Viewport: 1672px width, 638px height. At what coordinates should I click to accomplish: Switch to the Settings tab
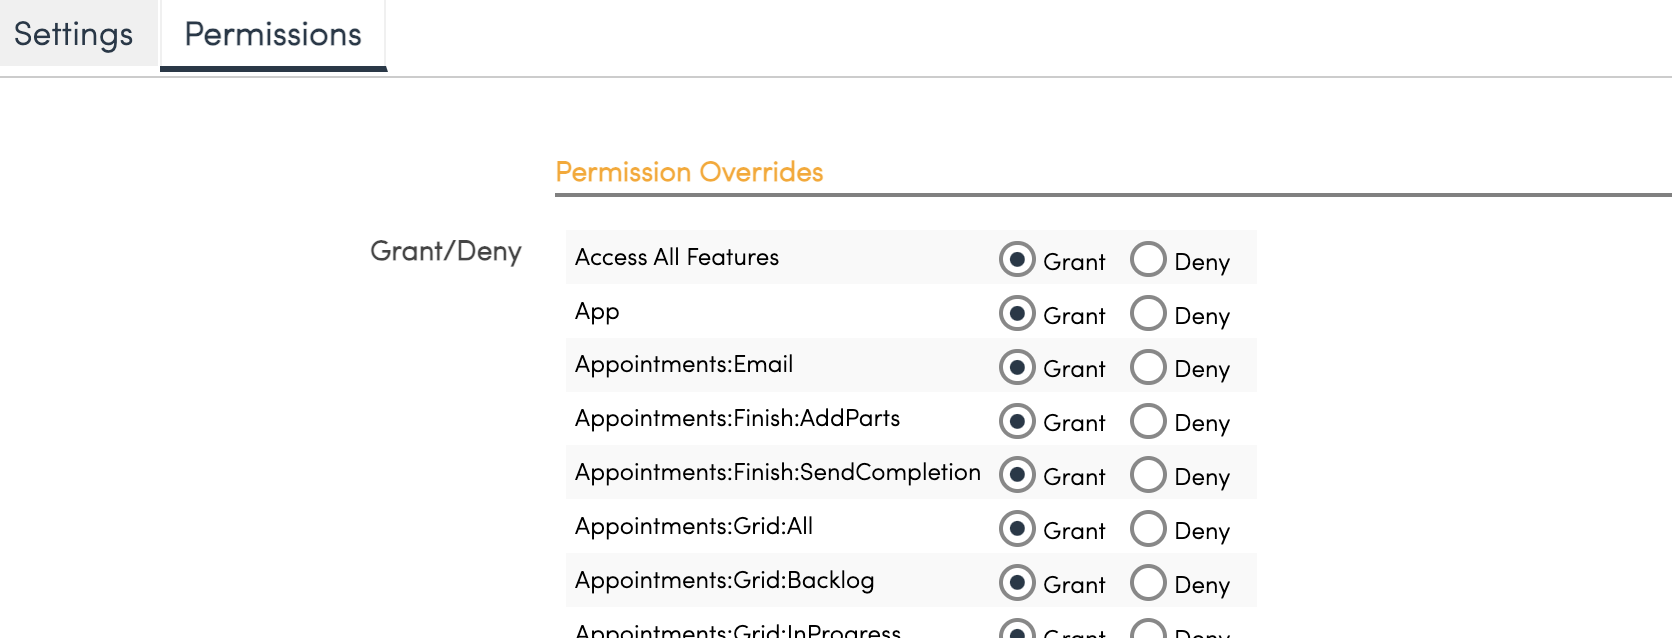coord(73,34)
